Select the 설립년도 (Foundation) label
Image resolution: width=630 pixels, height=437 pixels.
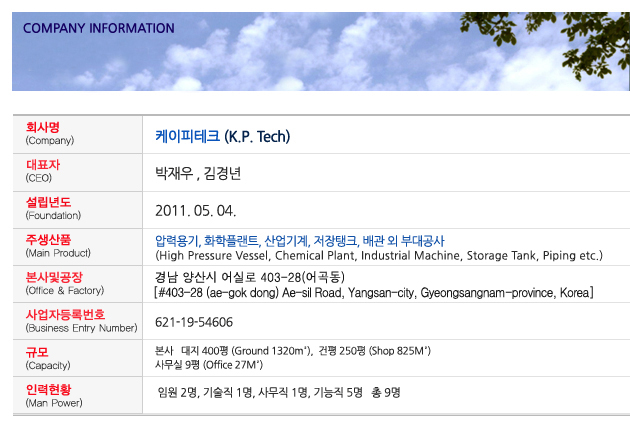[x=53, y=208]
